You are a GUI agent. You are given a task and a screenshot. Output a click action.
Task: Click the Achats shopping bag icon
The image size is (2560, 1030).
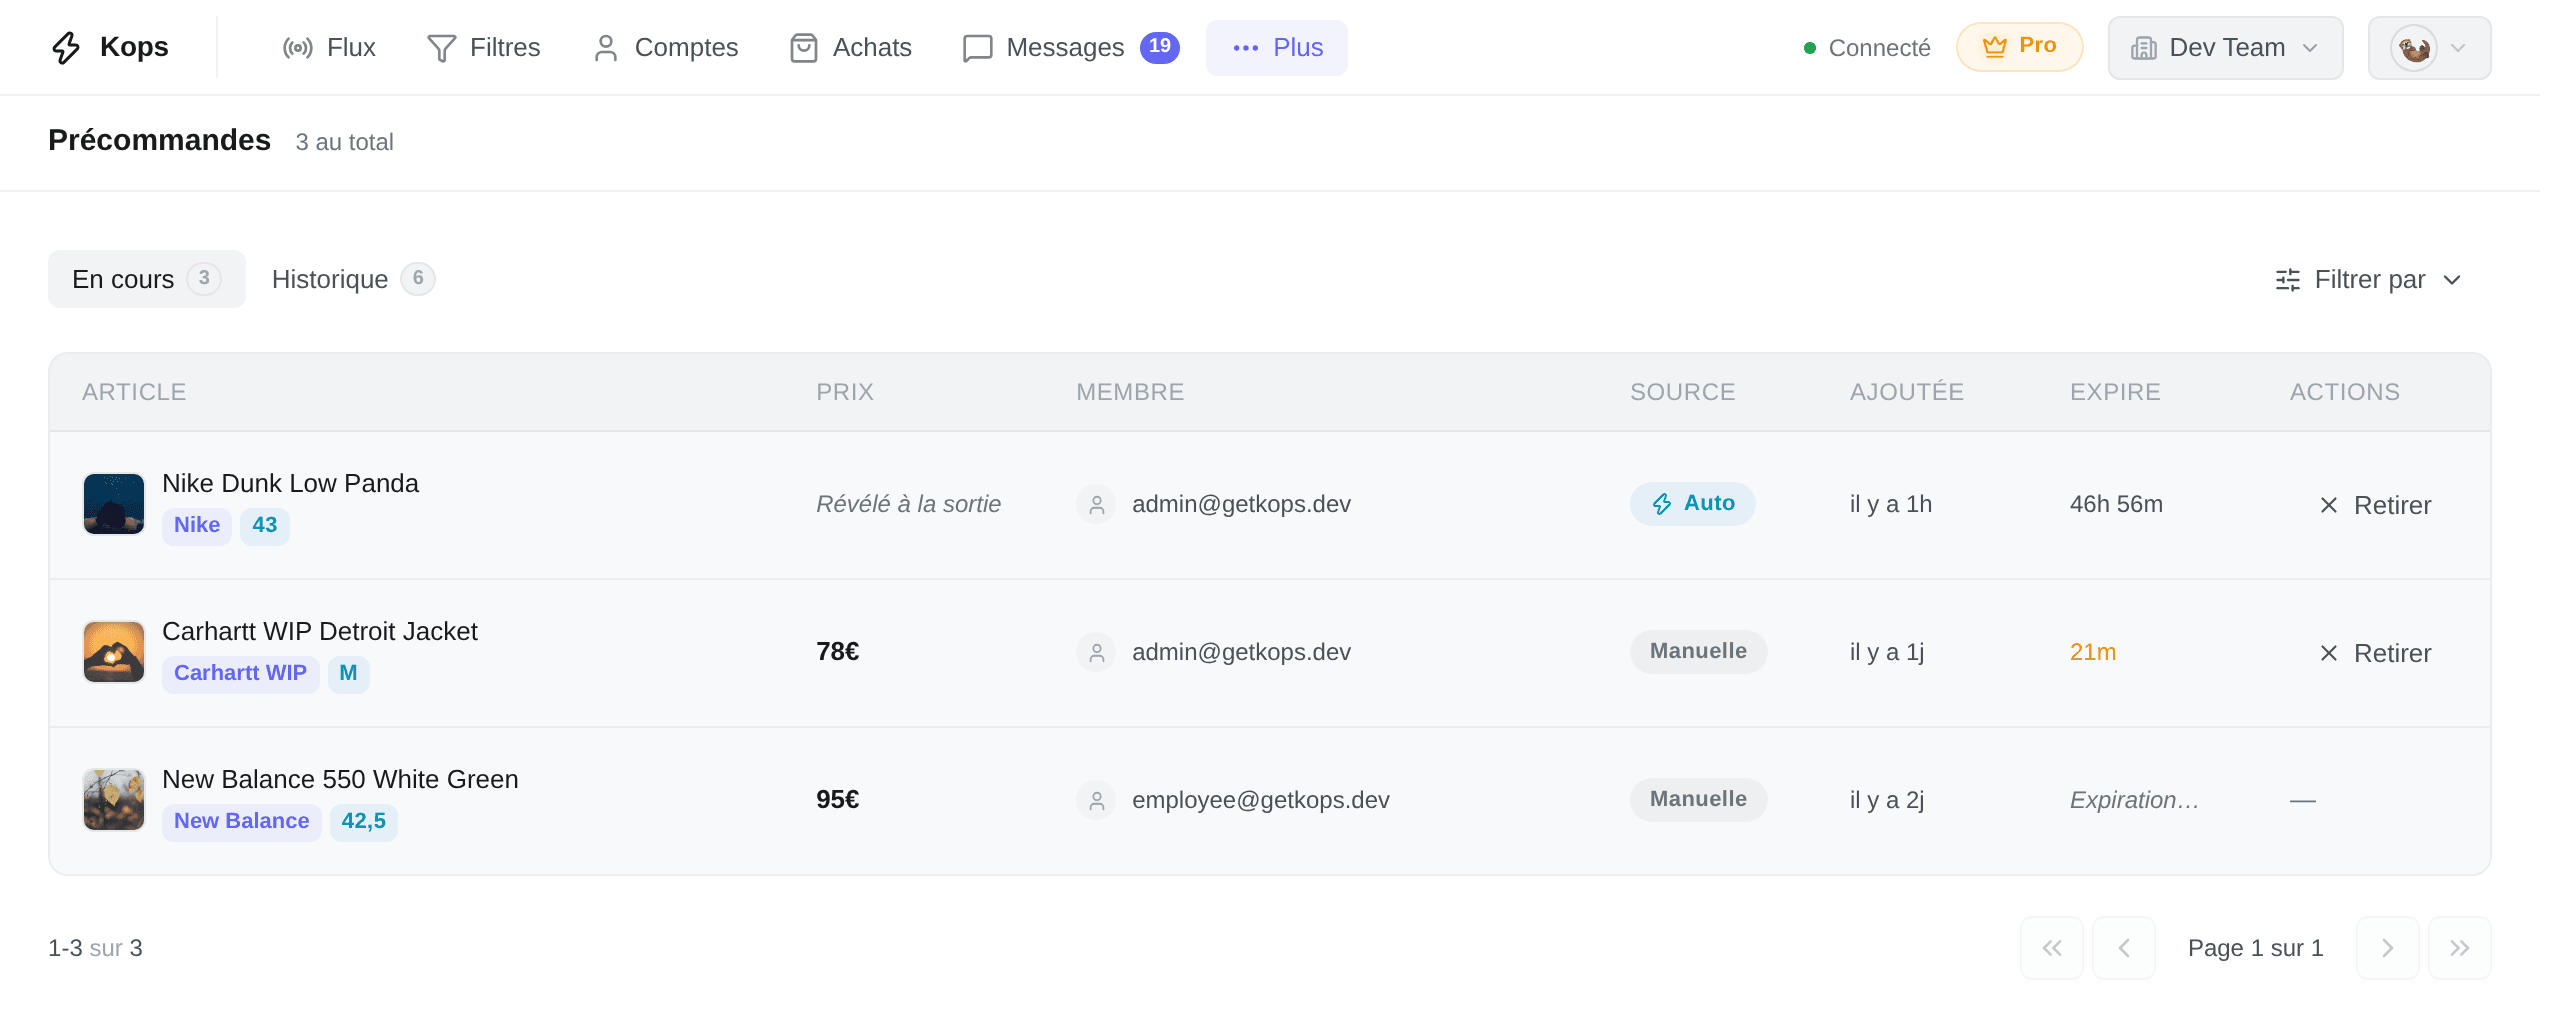(x=804, y=47)
